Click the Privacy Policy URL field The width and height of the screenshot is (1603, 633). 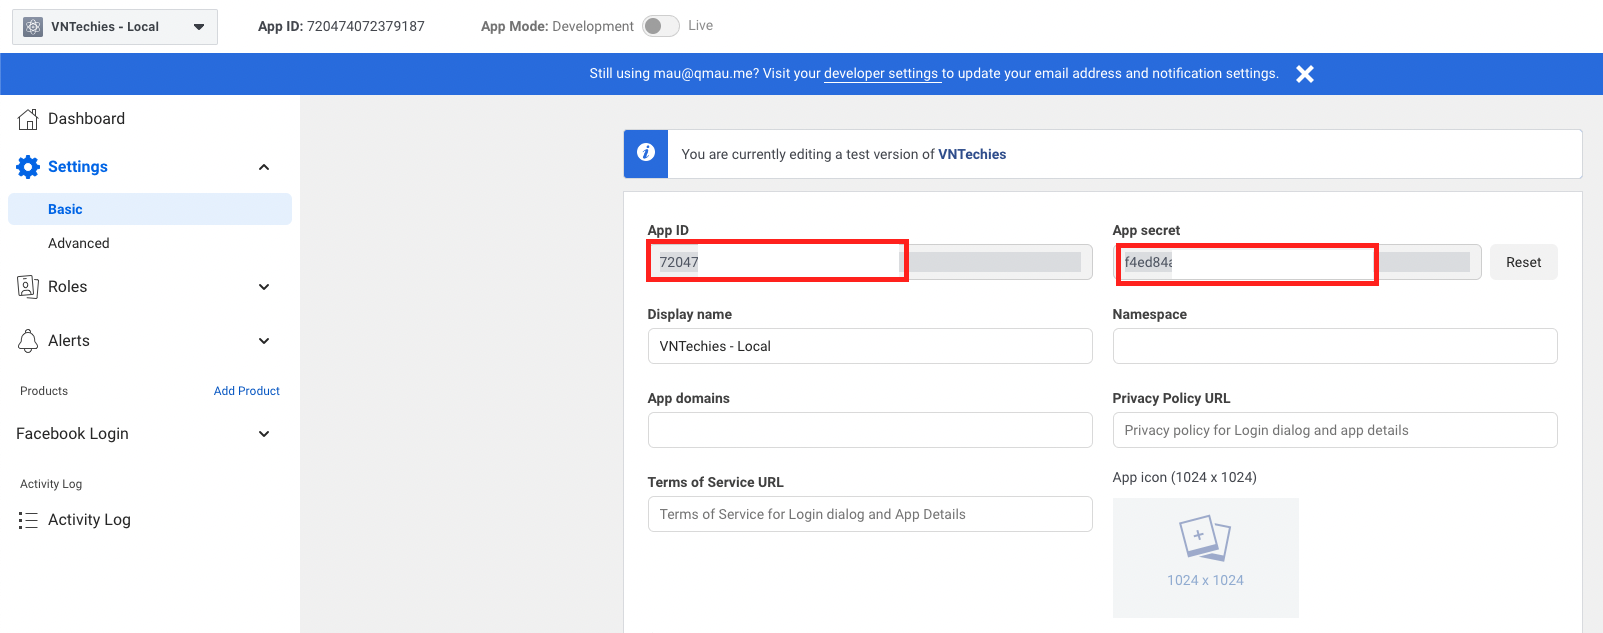(1334, 430)
